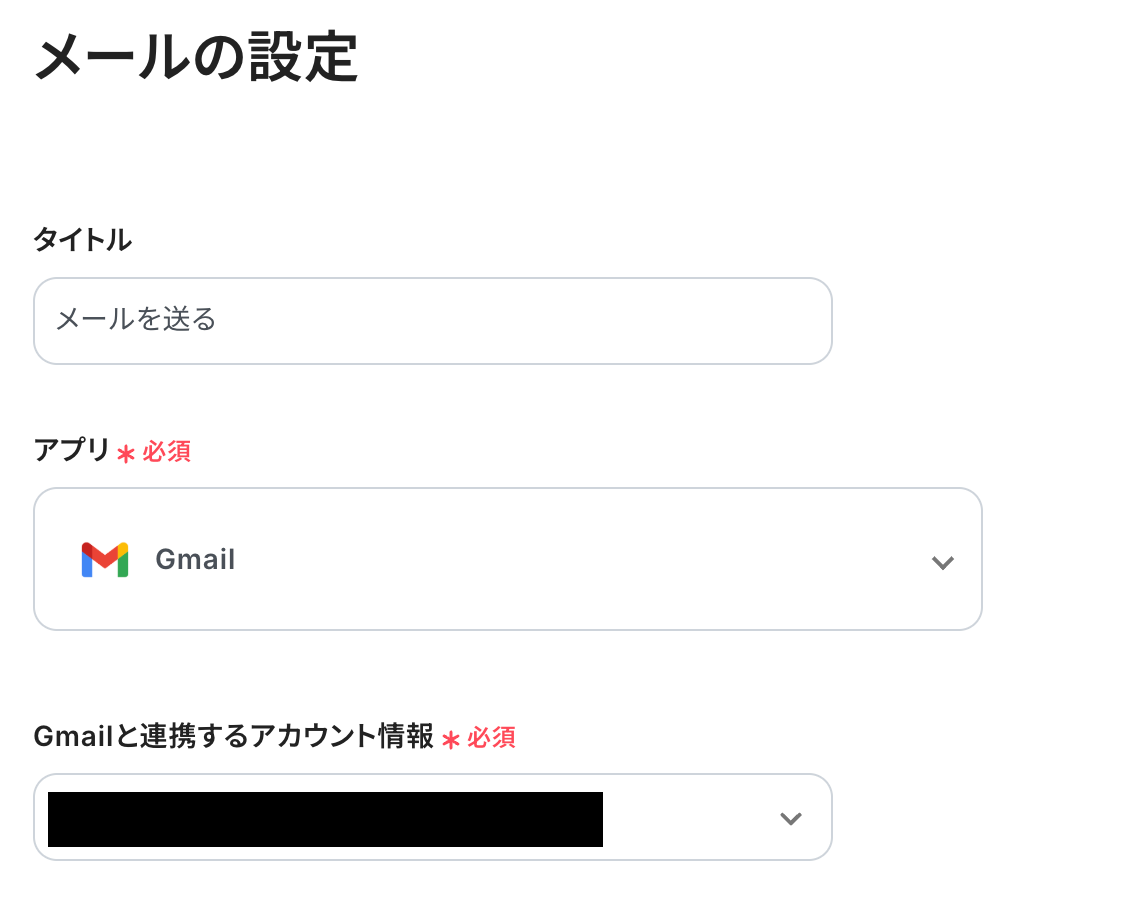Click the メールの設定 page heading
The width and height of the screenshot is (1144, 922).
point(196,57)
